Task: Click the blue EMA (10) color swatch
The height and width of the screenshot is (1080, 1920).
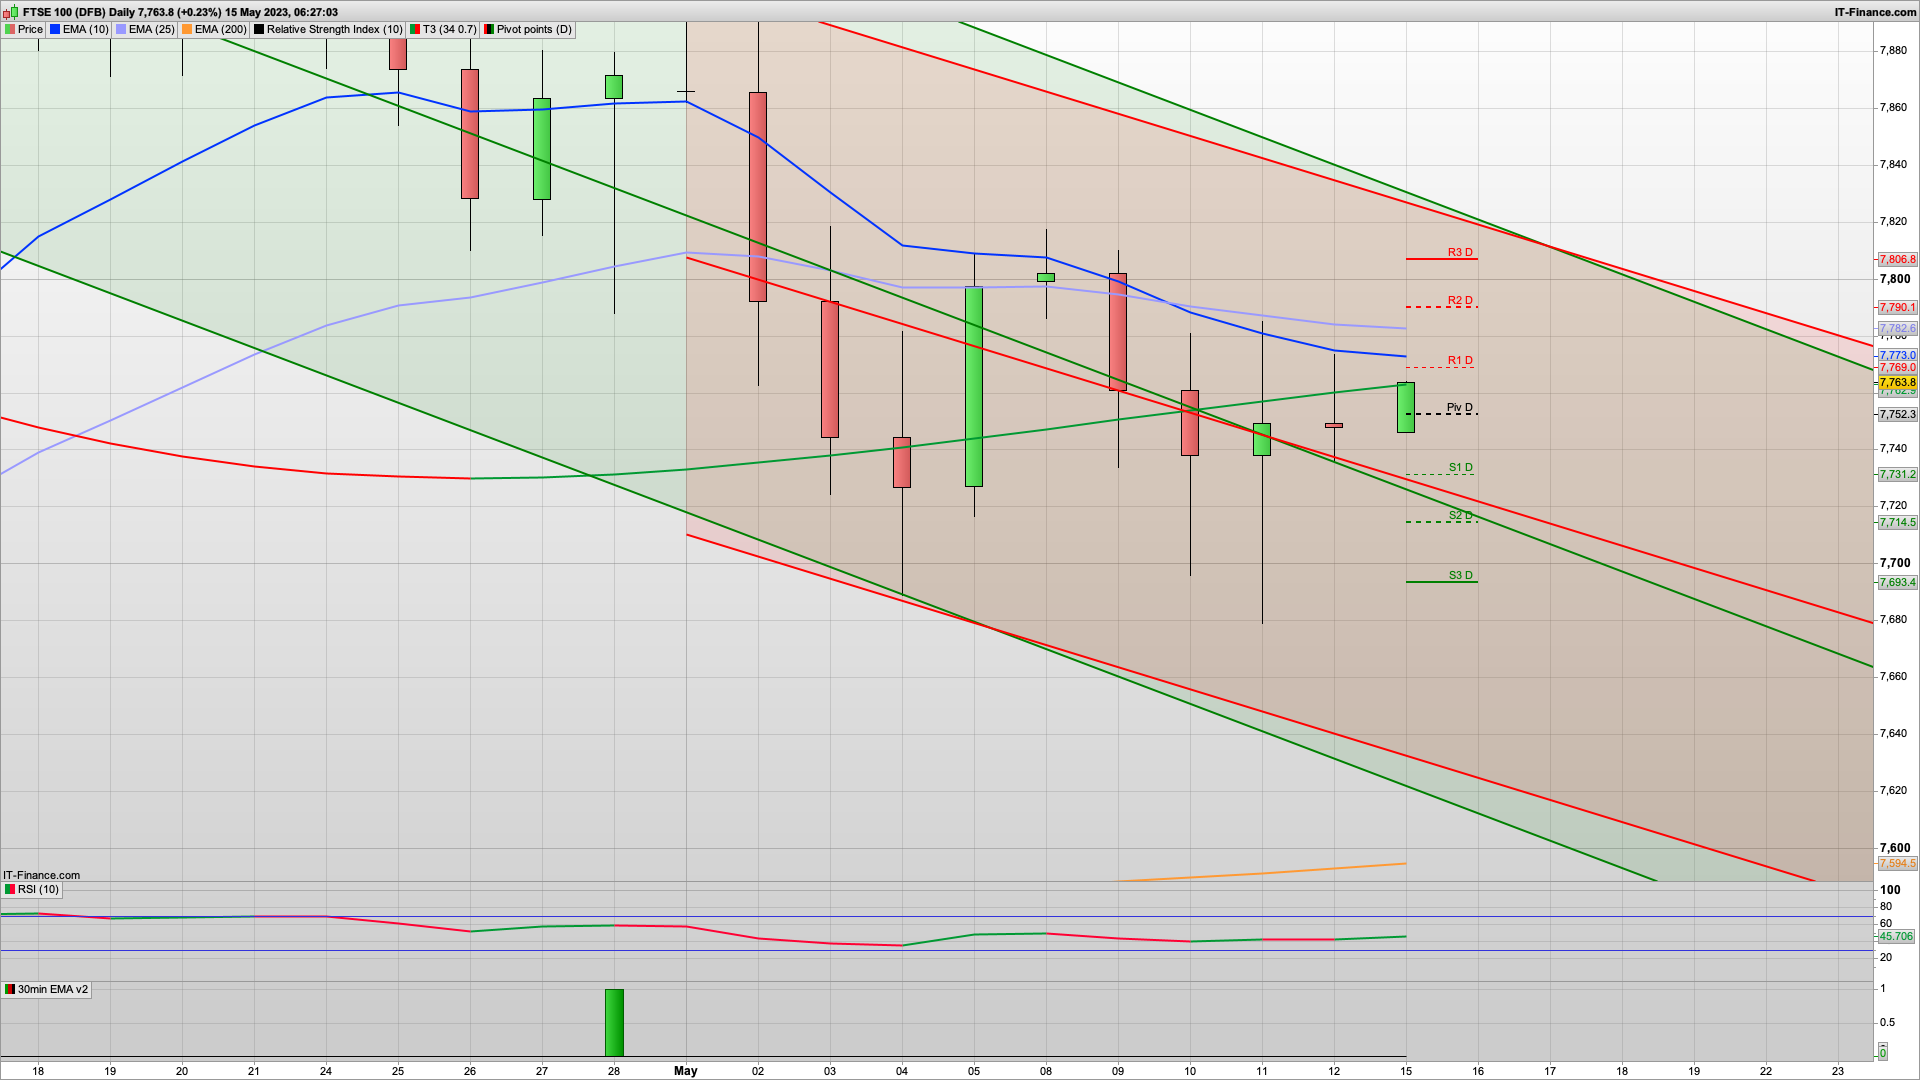Action: [55, 29]
